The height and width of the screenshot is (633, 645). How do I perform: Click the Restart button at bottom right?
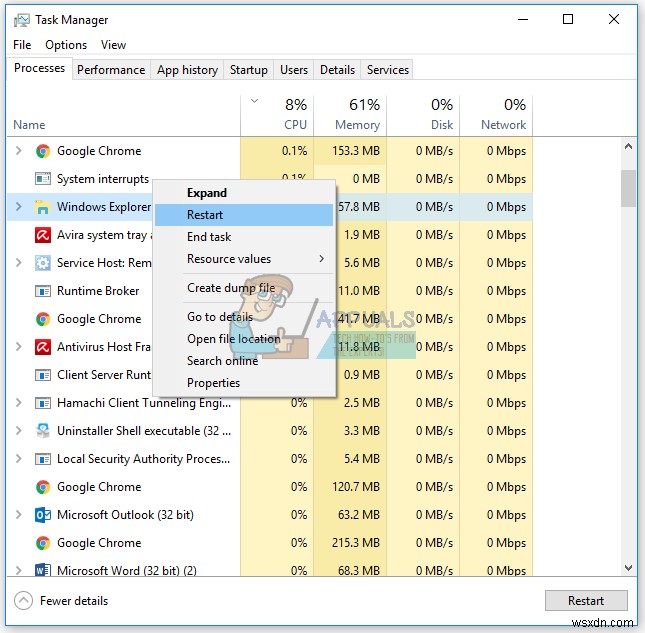(586, 601)
